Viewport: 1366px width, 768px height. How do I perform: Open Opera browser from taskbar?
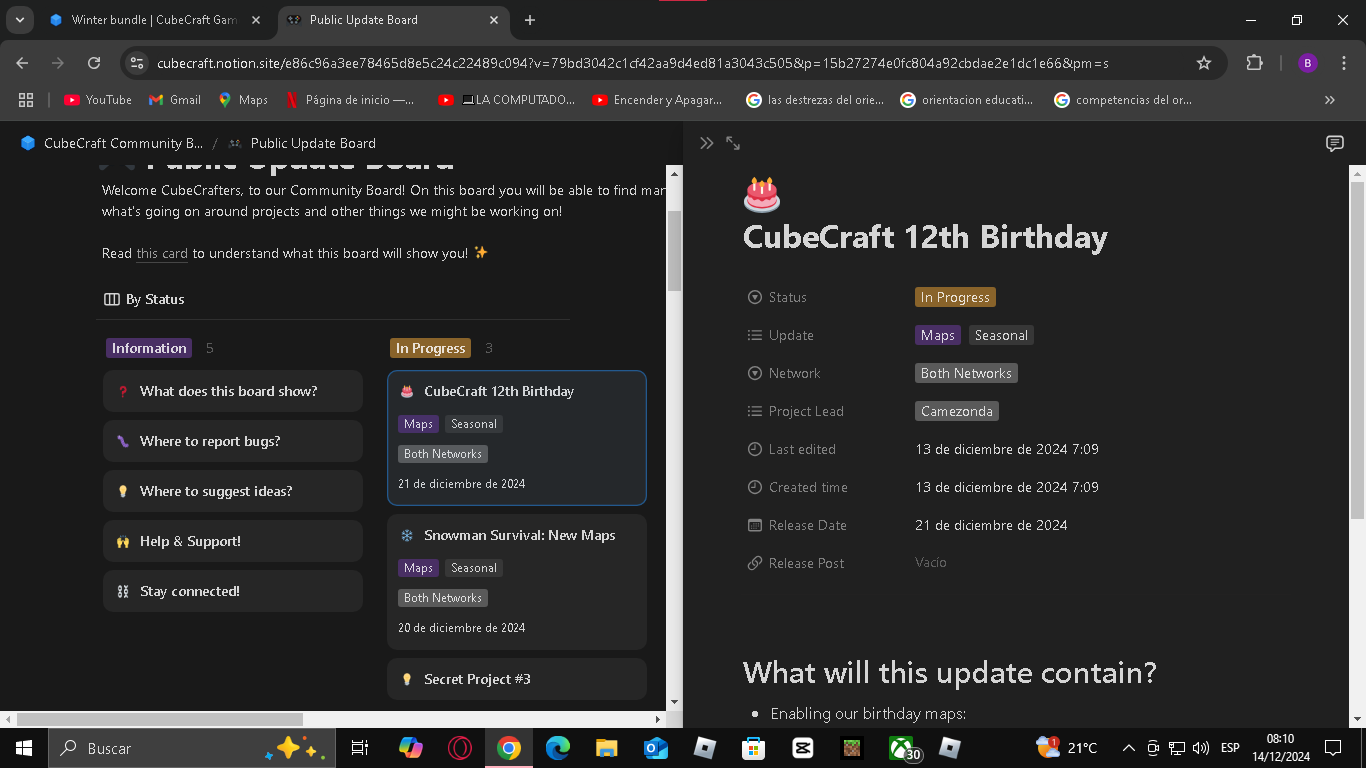[460, 748]
